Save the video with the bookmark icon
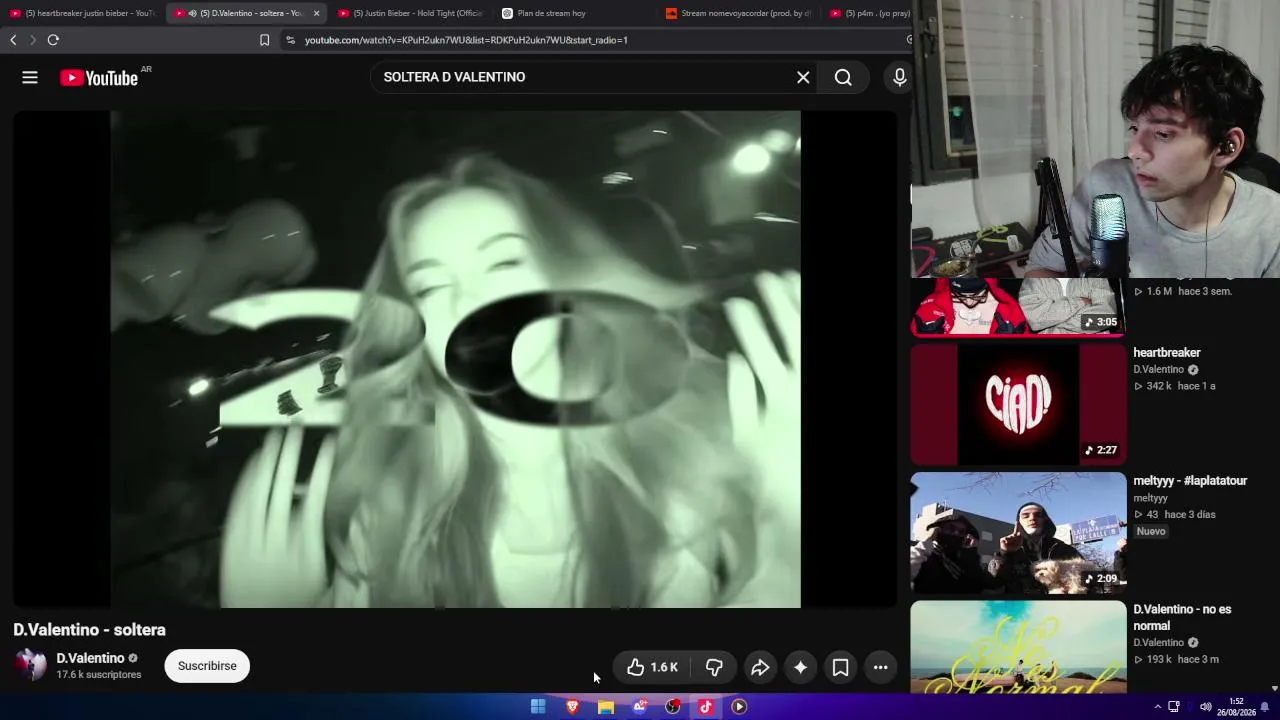 840,667
